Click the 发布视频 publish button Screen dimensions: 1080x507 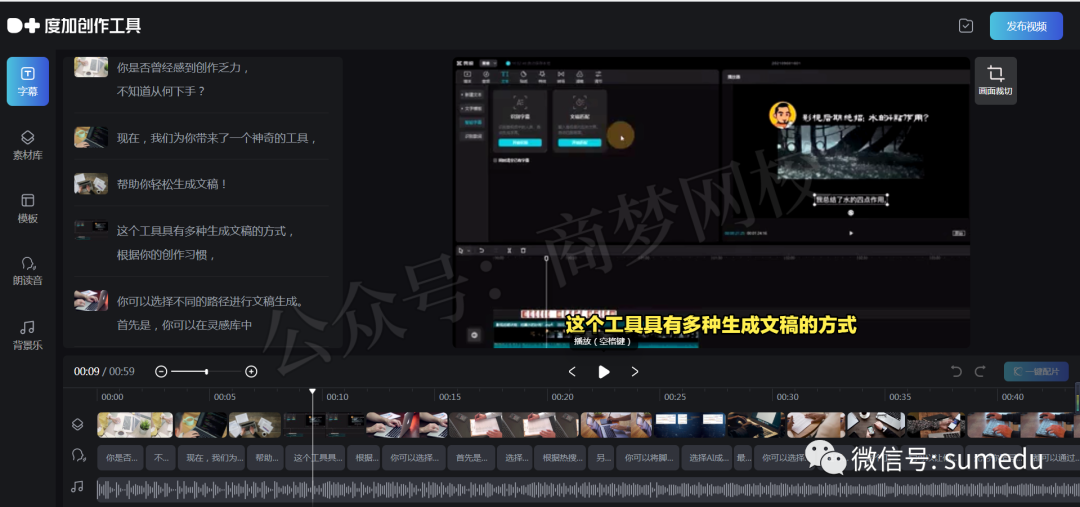point(1026,26)
